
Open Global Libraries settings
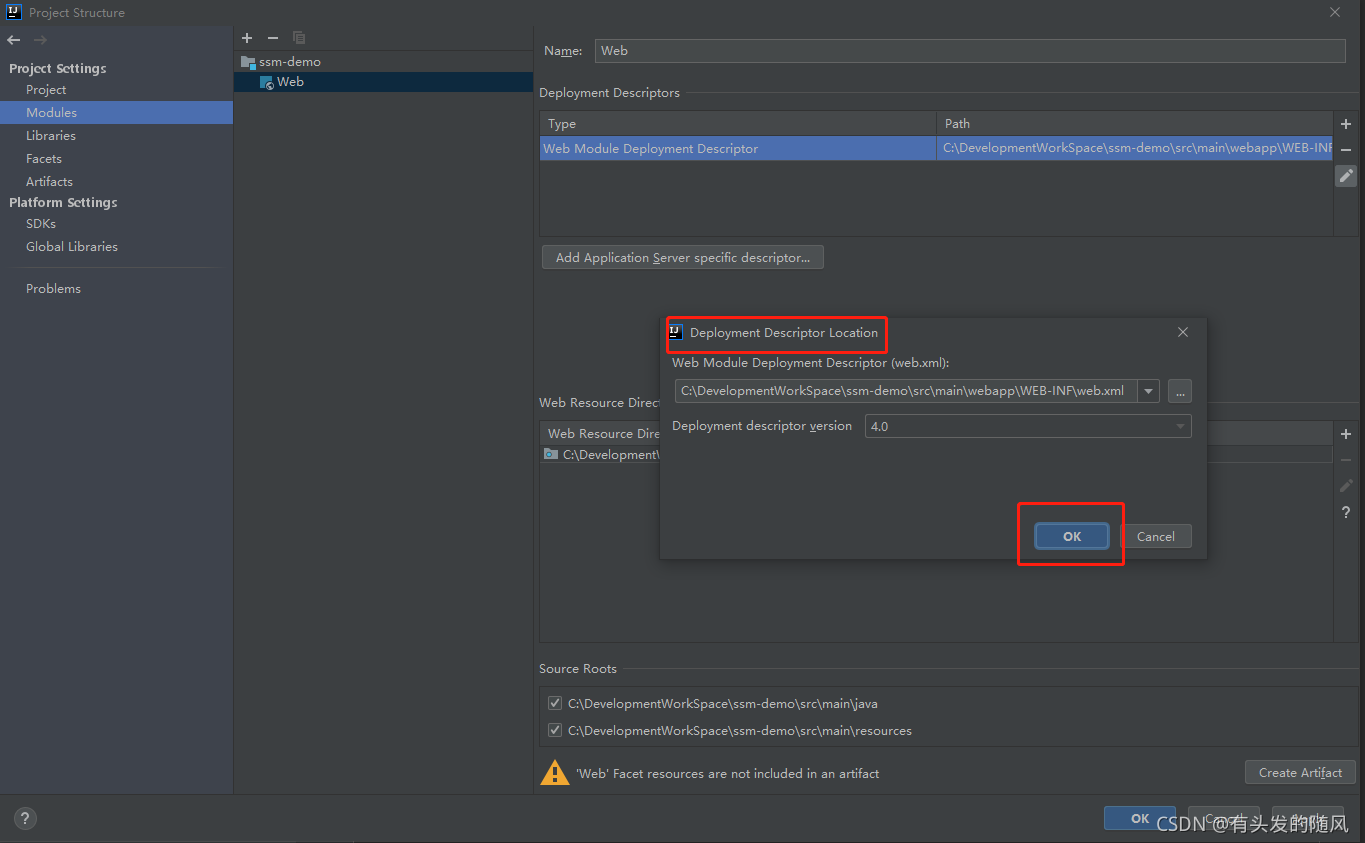tap(72, 247)
